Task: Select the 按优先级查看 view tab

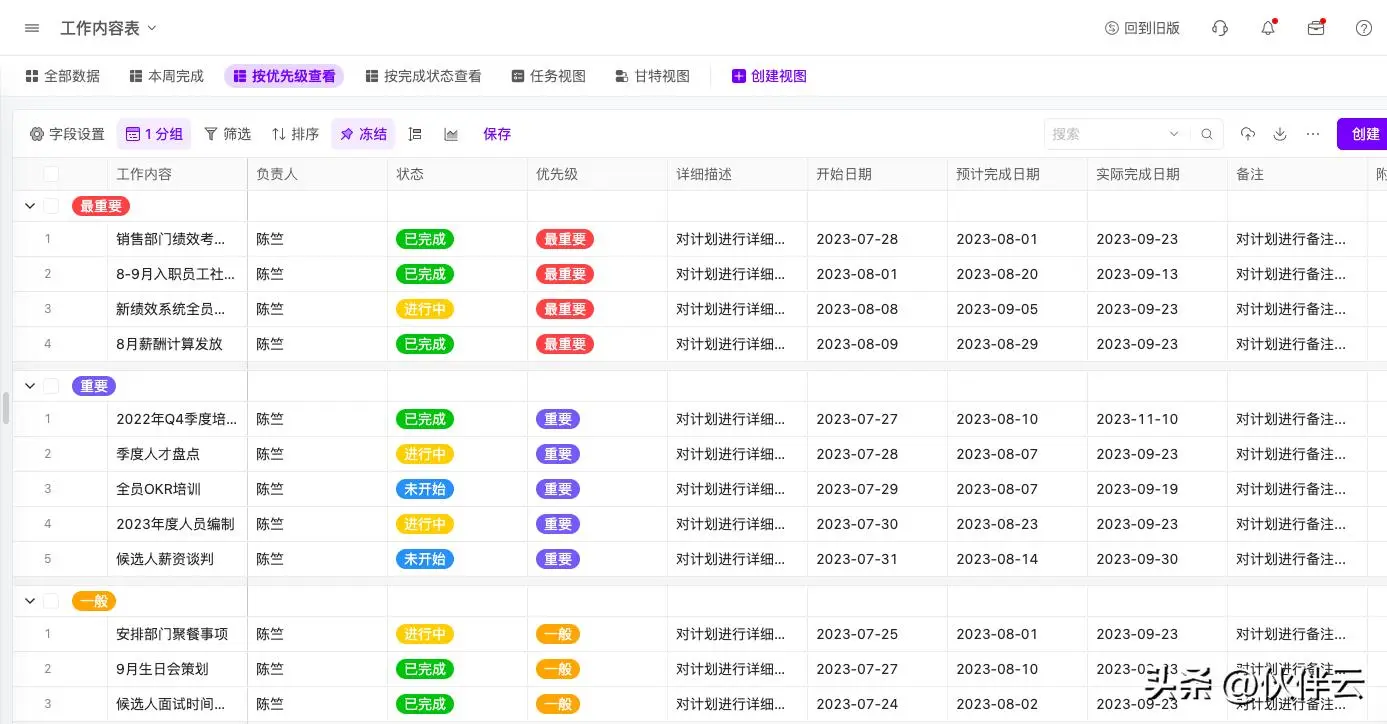Action: click(x=284, y=76)
